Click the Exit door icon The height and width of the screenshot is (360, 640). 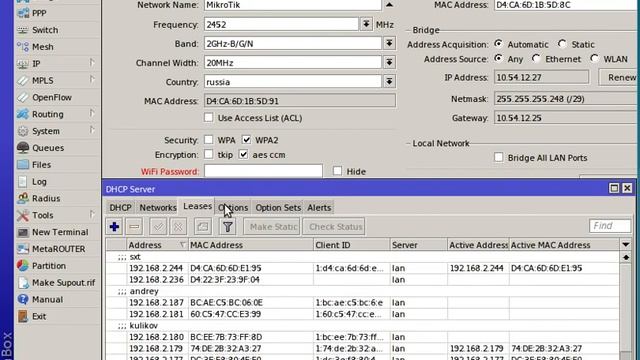23,316
